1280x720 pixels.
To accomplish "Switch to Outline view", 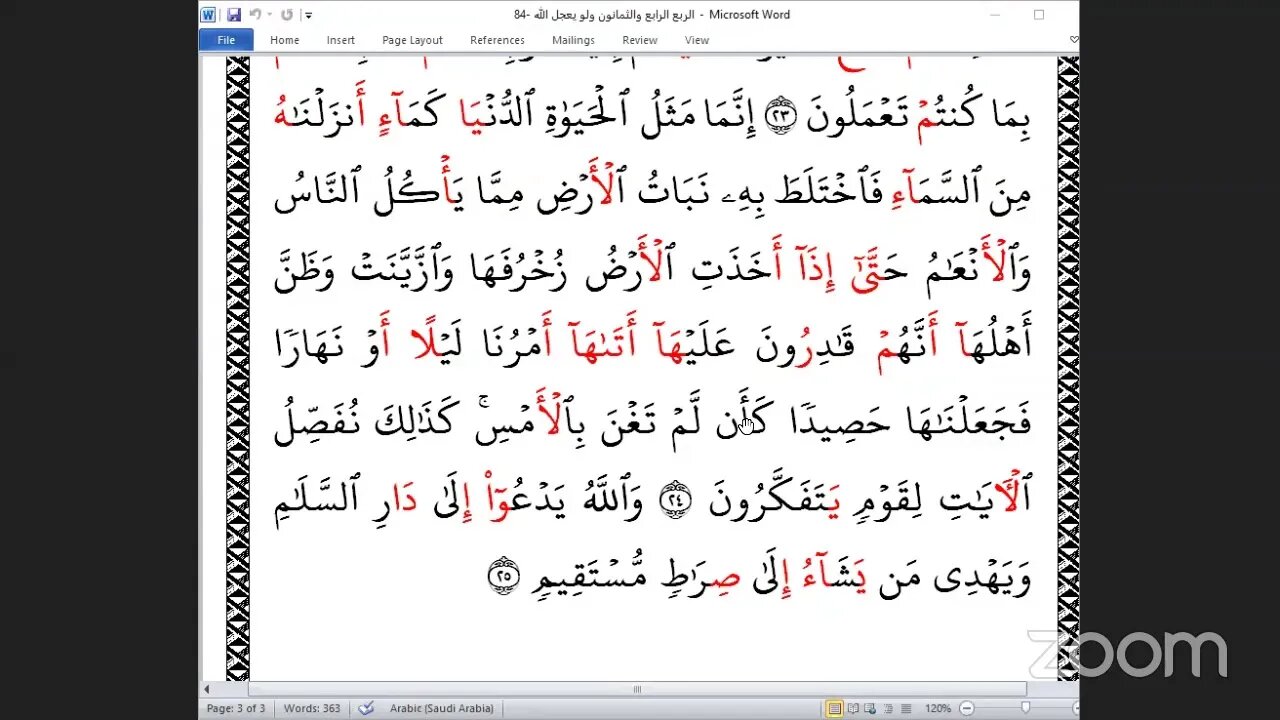I will coord(886,708).
